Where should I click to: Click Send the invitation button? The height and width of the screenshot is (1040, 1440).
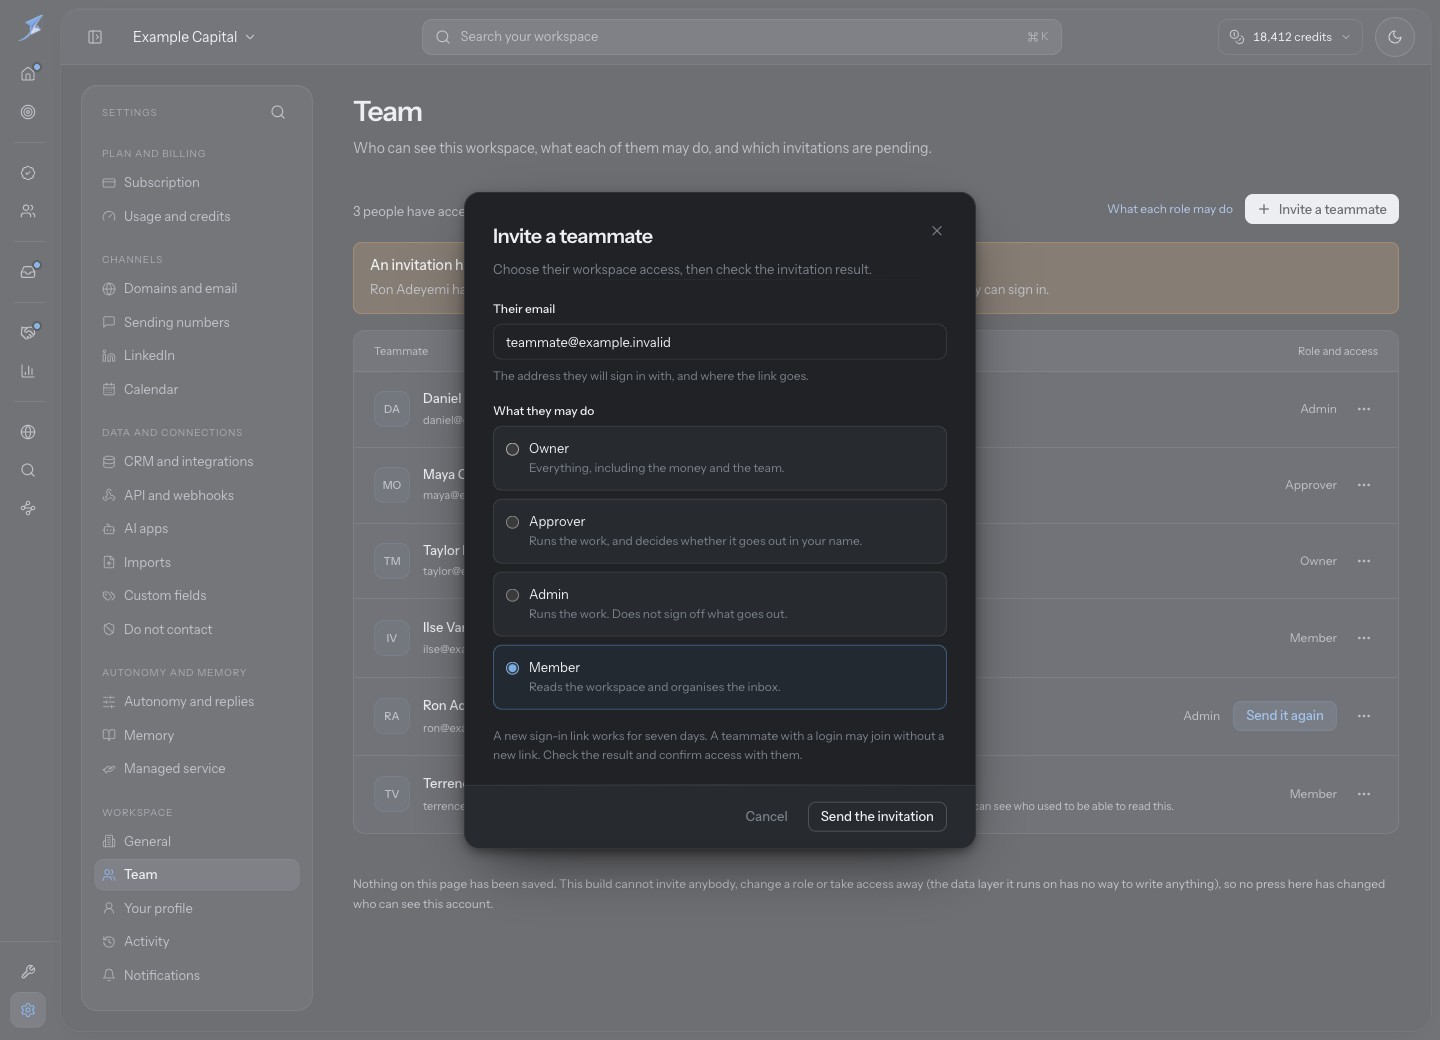point(877,816)
